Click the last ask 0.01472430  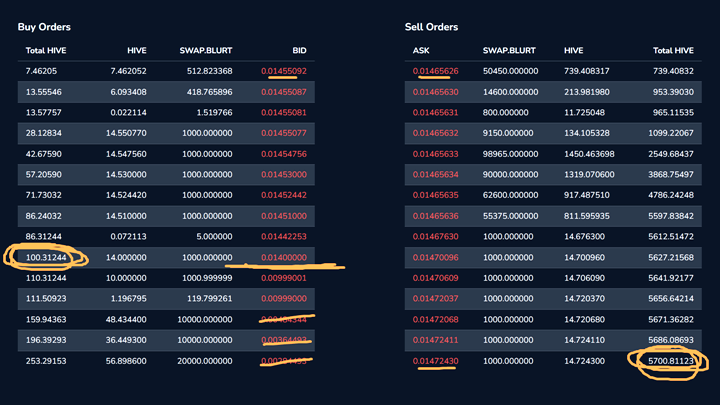(x=435, y=360)
